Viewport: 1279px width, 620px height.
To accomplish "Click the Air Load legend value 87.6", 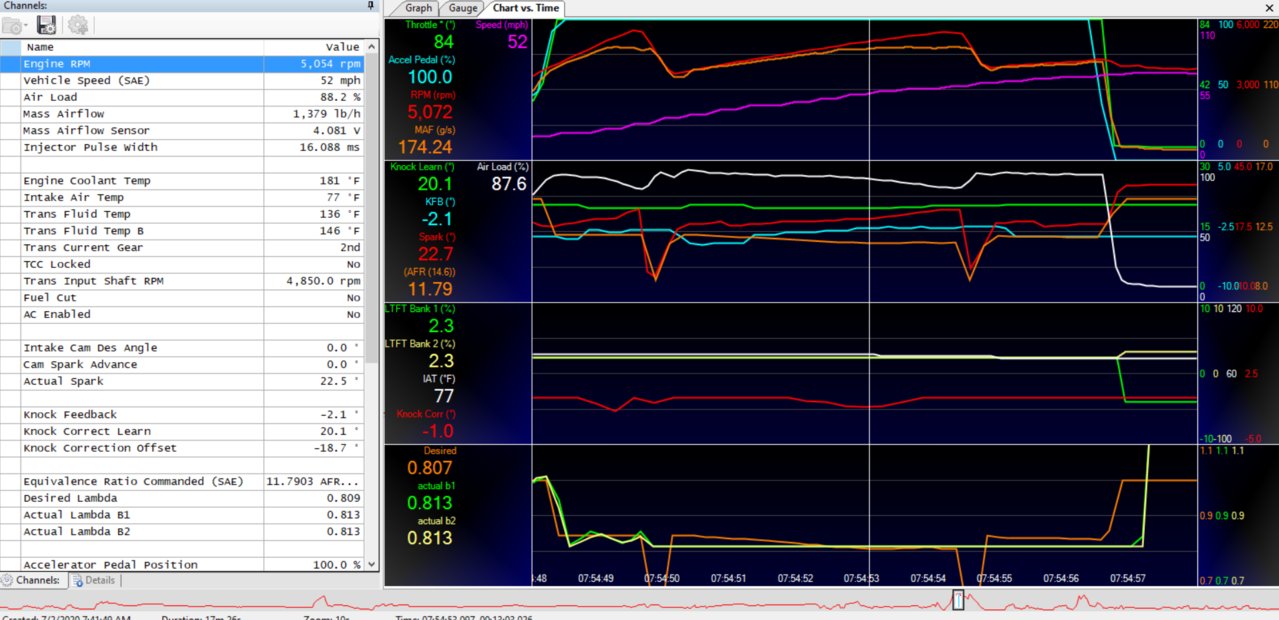I will [509, 184].
